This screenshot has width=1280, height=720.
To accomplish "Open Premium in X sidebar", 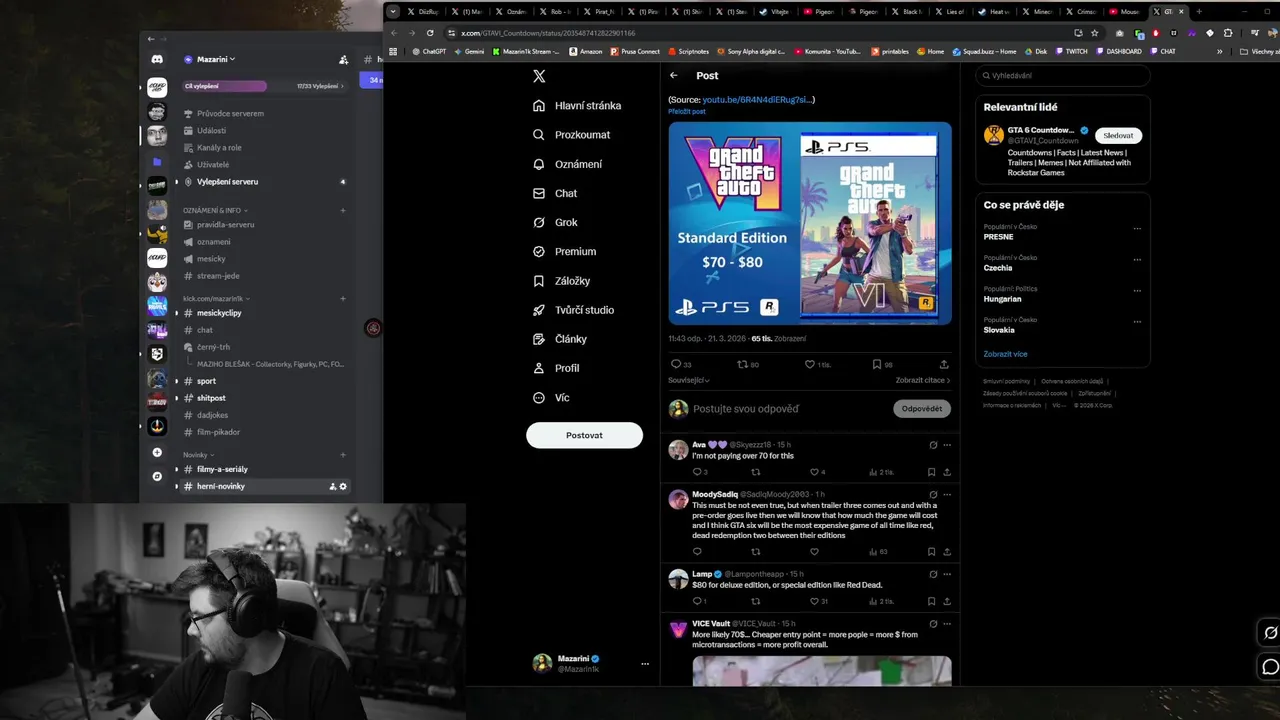I will coord(564,251).
